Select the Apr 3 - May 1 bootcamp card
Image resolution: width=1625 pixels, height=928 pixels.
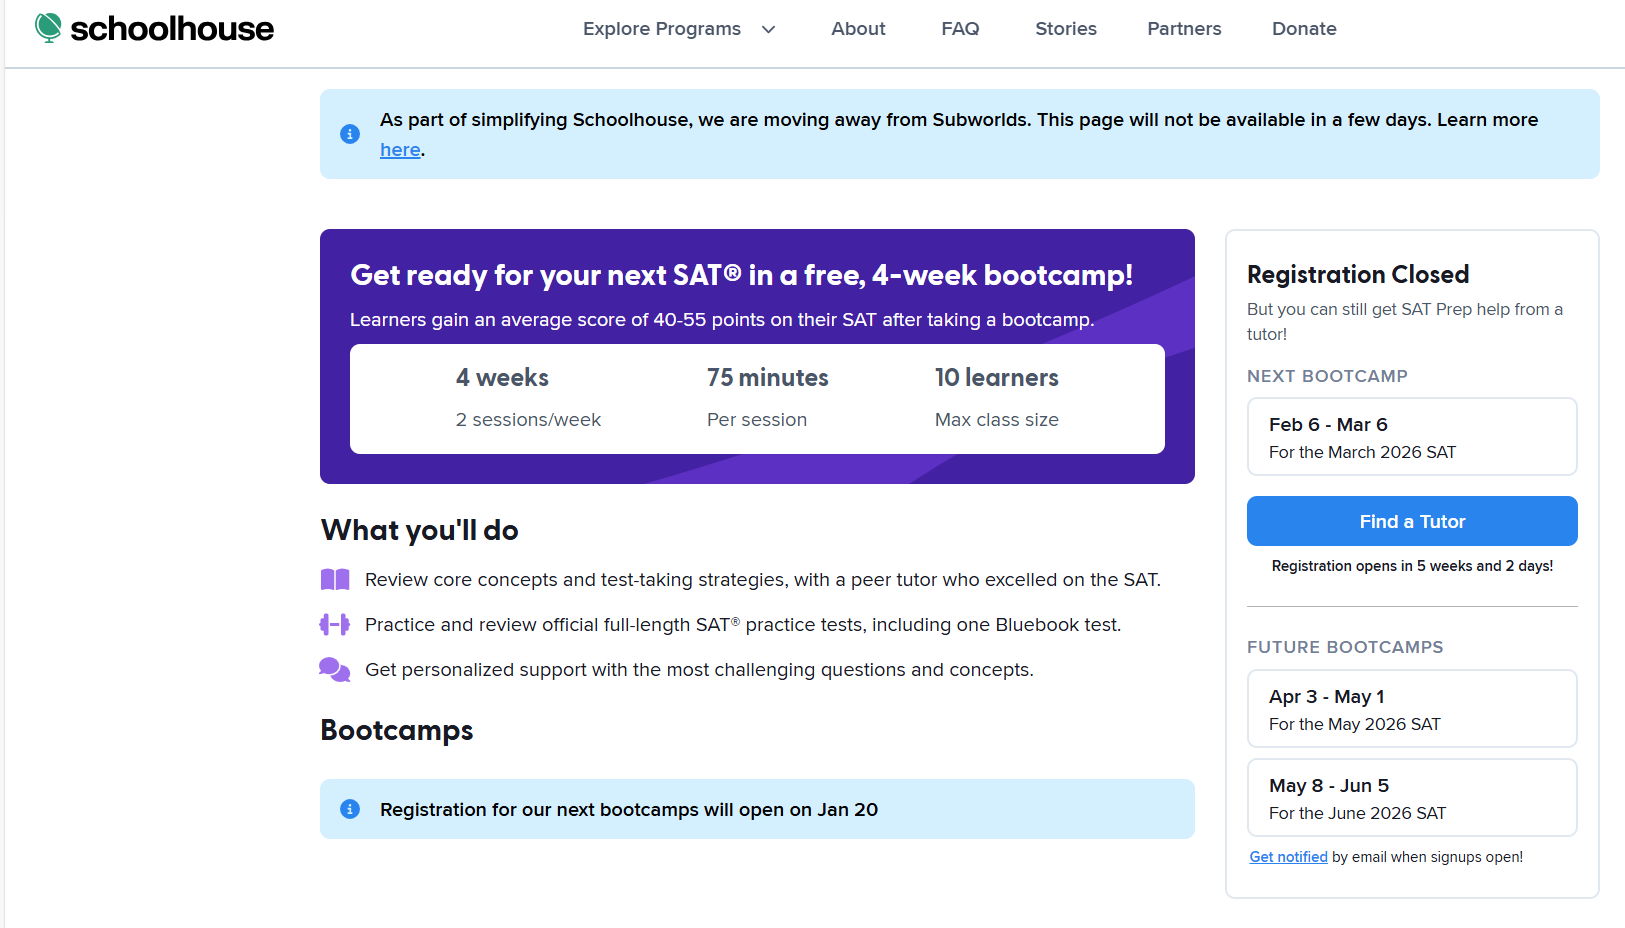pyautogui.click(x=1412, y=709)
